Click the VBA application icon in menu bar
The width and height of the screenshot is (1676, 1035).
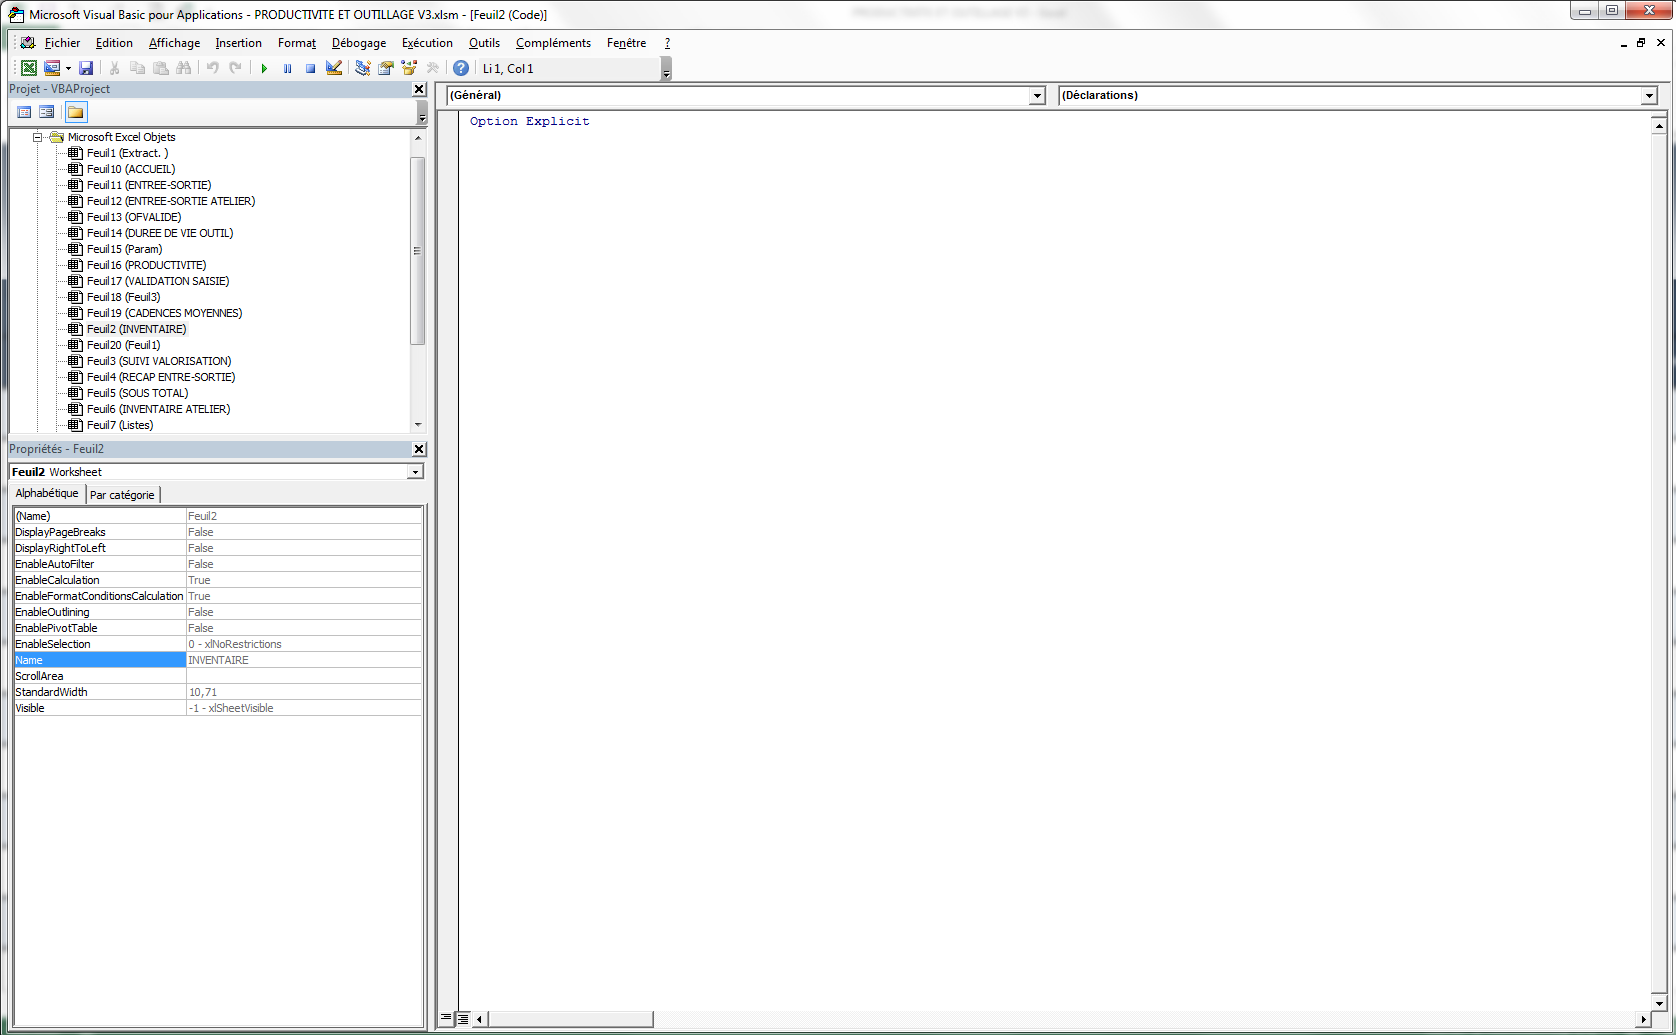(28, 43)
